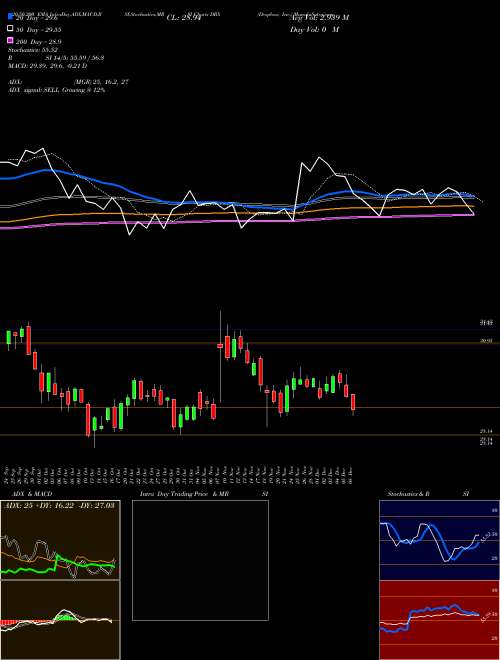Select the '50 Day - 29.55' label
This screenshot has height=660, width=500.
click(x=39, y=29)
